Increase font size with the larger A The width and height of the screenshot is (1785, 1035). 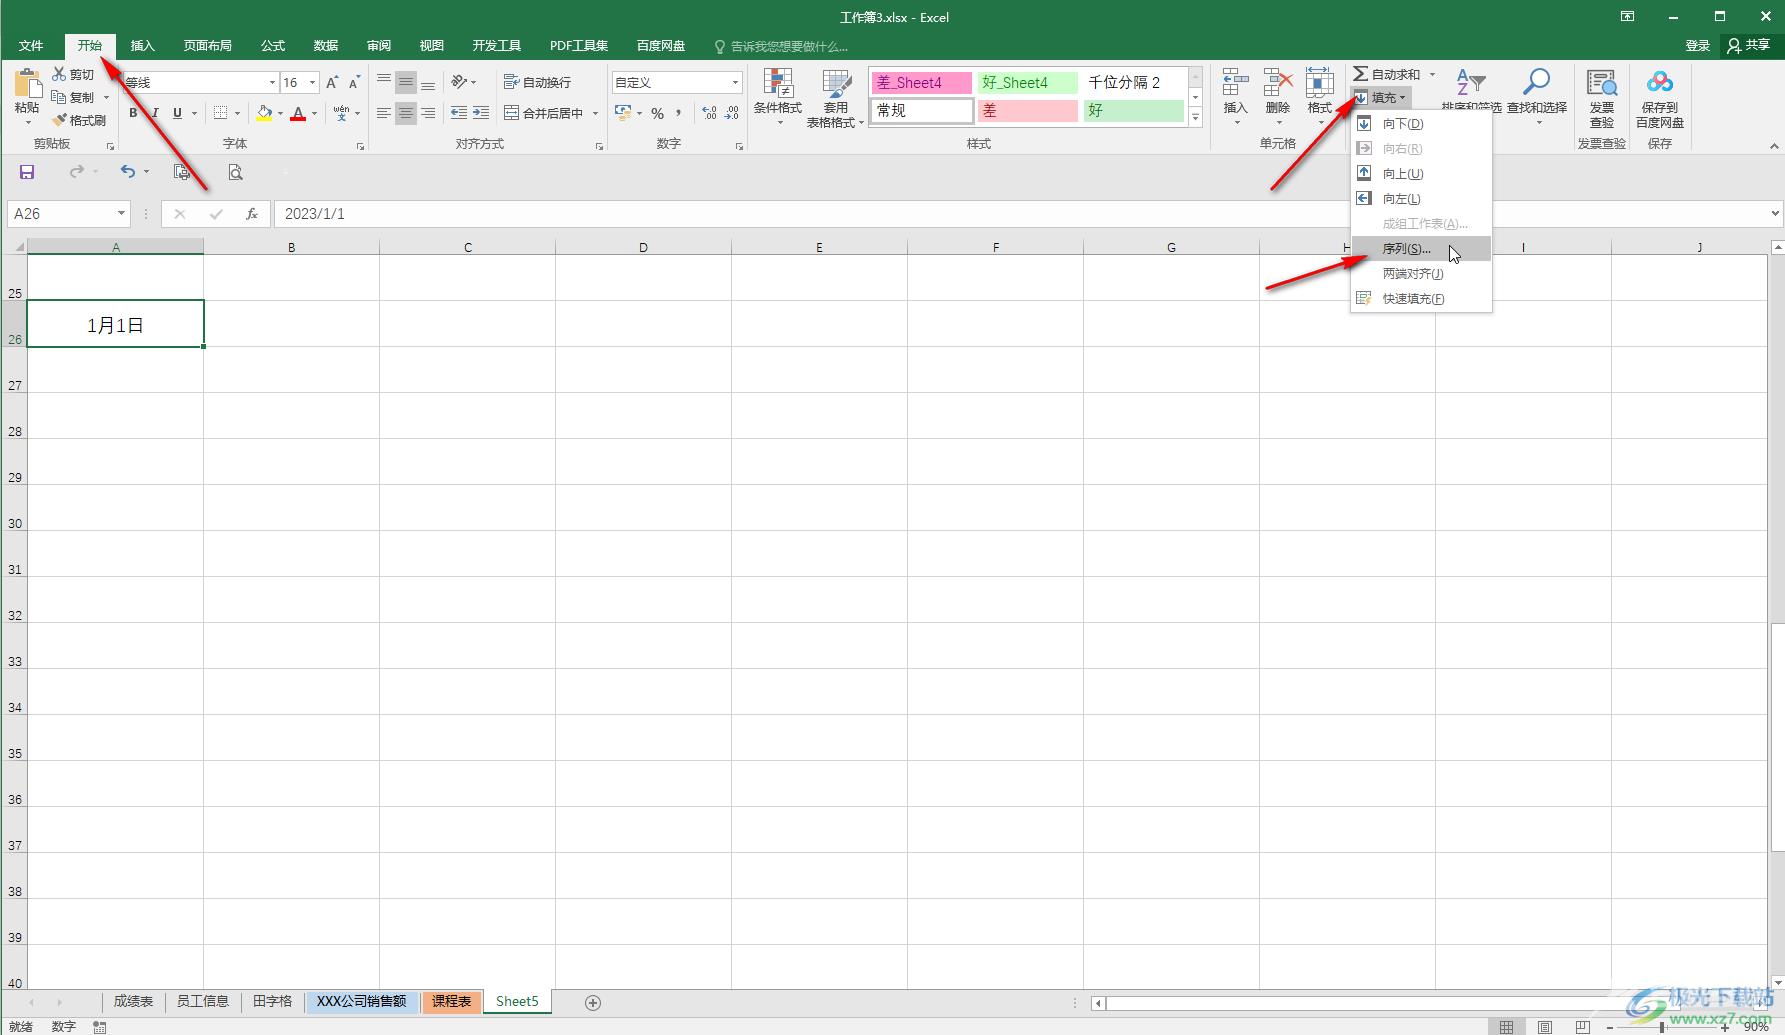coord(332,82)
